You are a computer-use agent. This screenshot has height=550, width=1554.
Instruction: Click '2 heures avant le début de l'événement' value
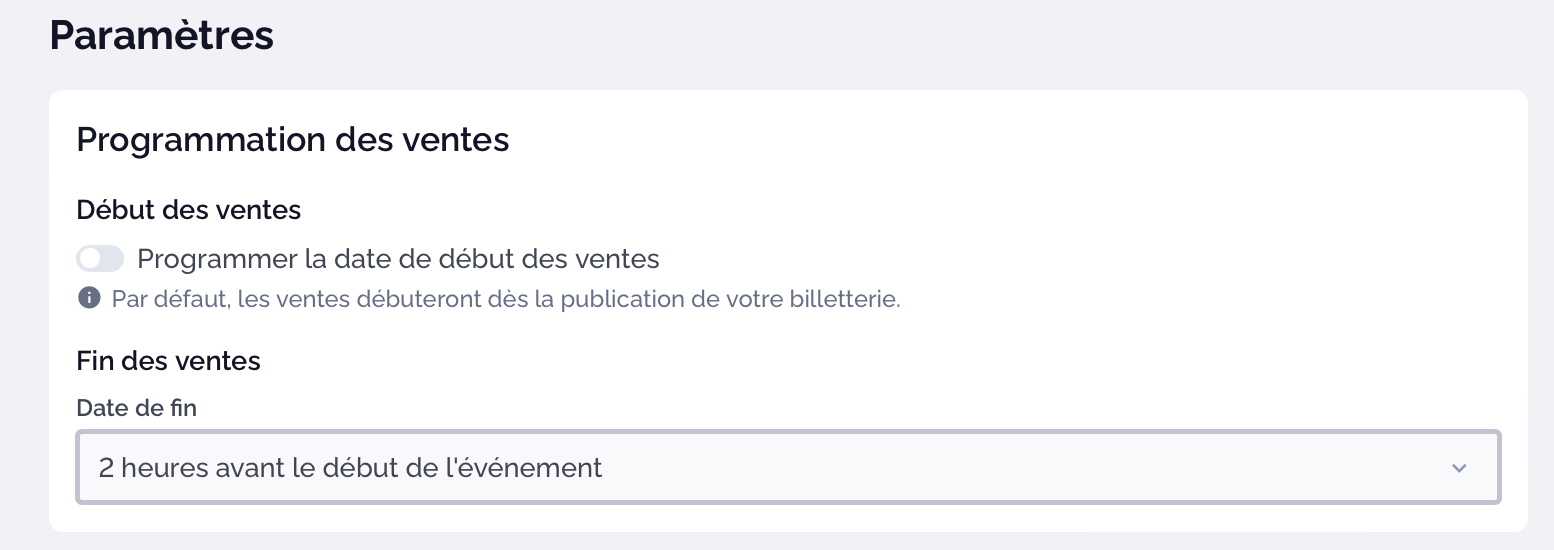click(x=351, y=467)
